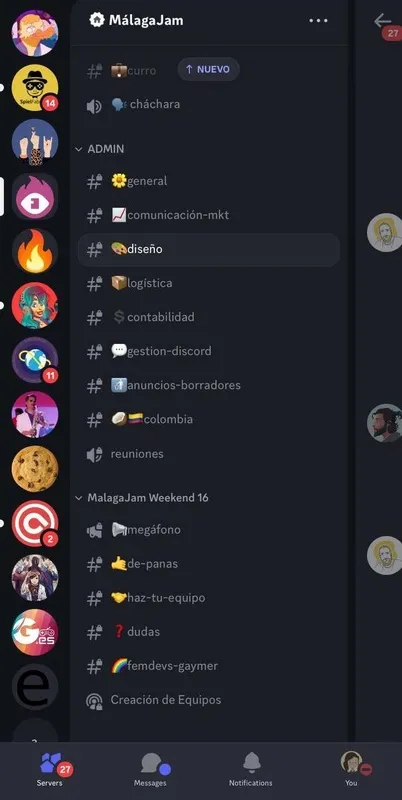Screen dimensions: 402x800
Task: Join the reuniones voice channel
Action: [209, 454]
